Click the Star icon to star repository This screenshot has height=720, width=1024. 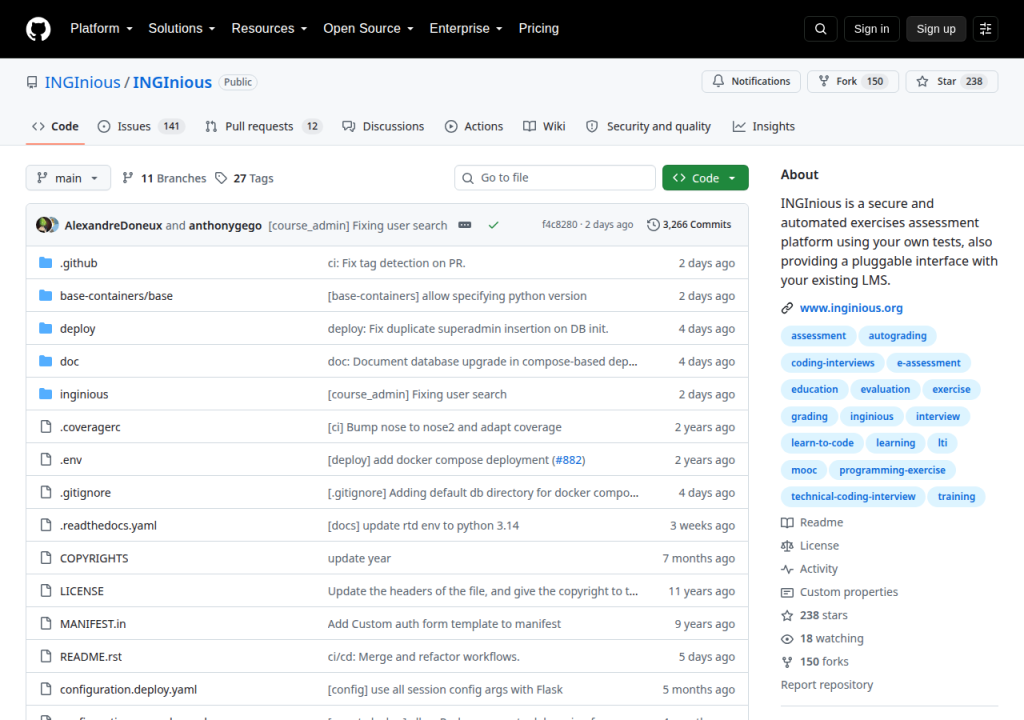pos(922,81)
